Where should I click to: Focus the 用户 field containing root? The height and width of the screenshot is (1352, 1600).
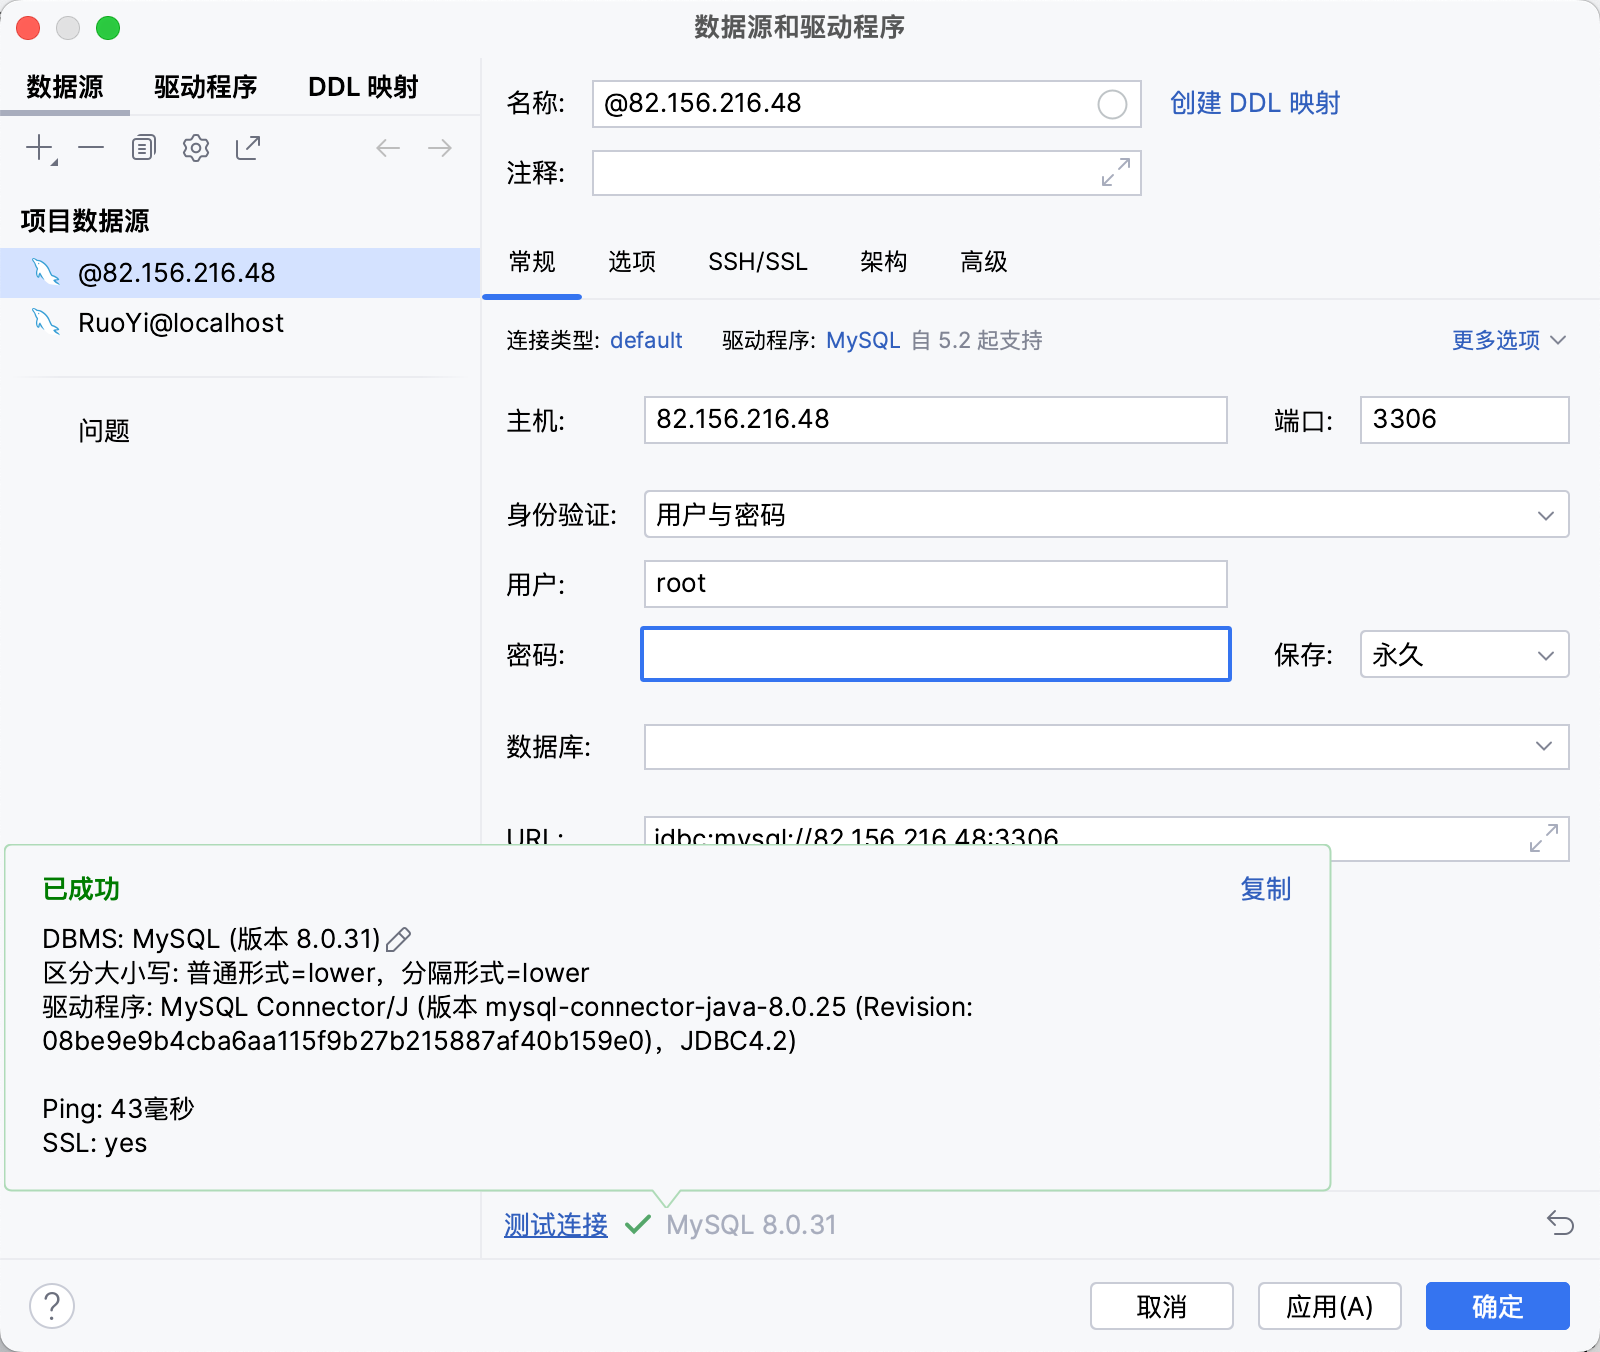[x=935, y=584]
